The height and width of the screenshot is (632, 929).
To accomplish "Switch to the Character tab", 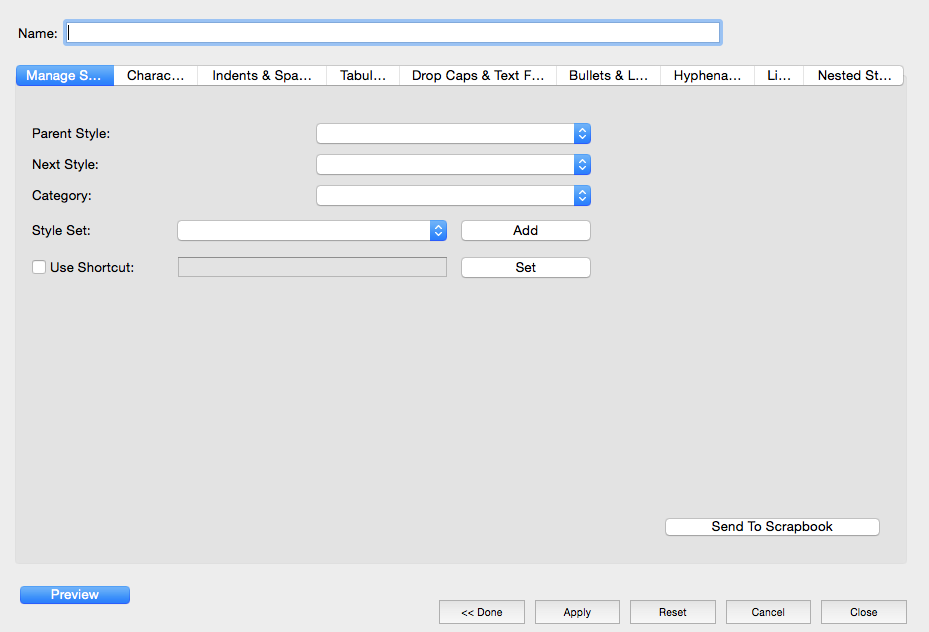I will (x=155, y=75).
